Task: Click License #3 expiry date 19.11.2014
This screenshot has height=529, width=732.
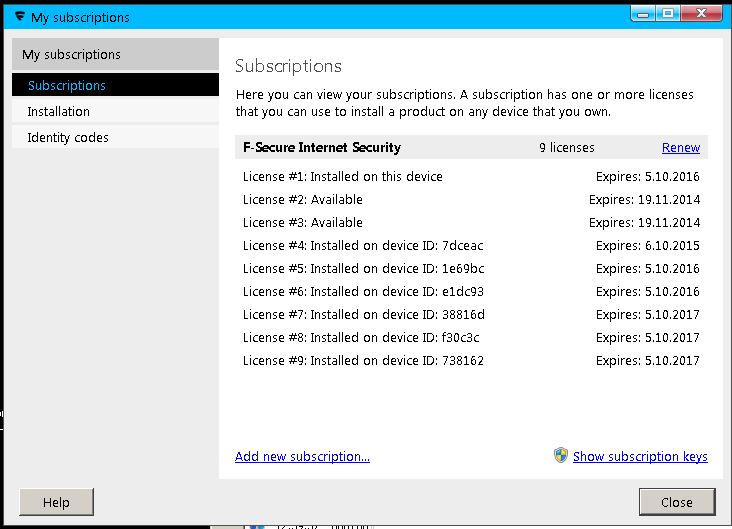Action: pos(644,222)
